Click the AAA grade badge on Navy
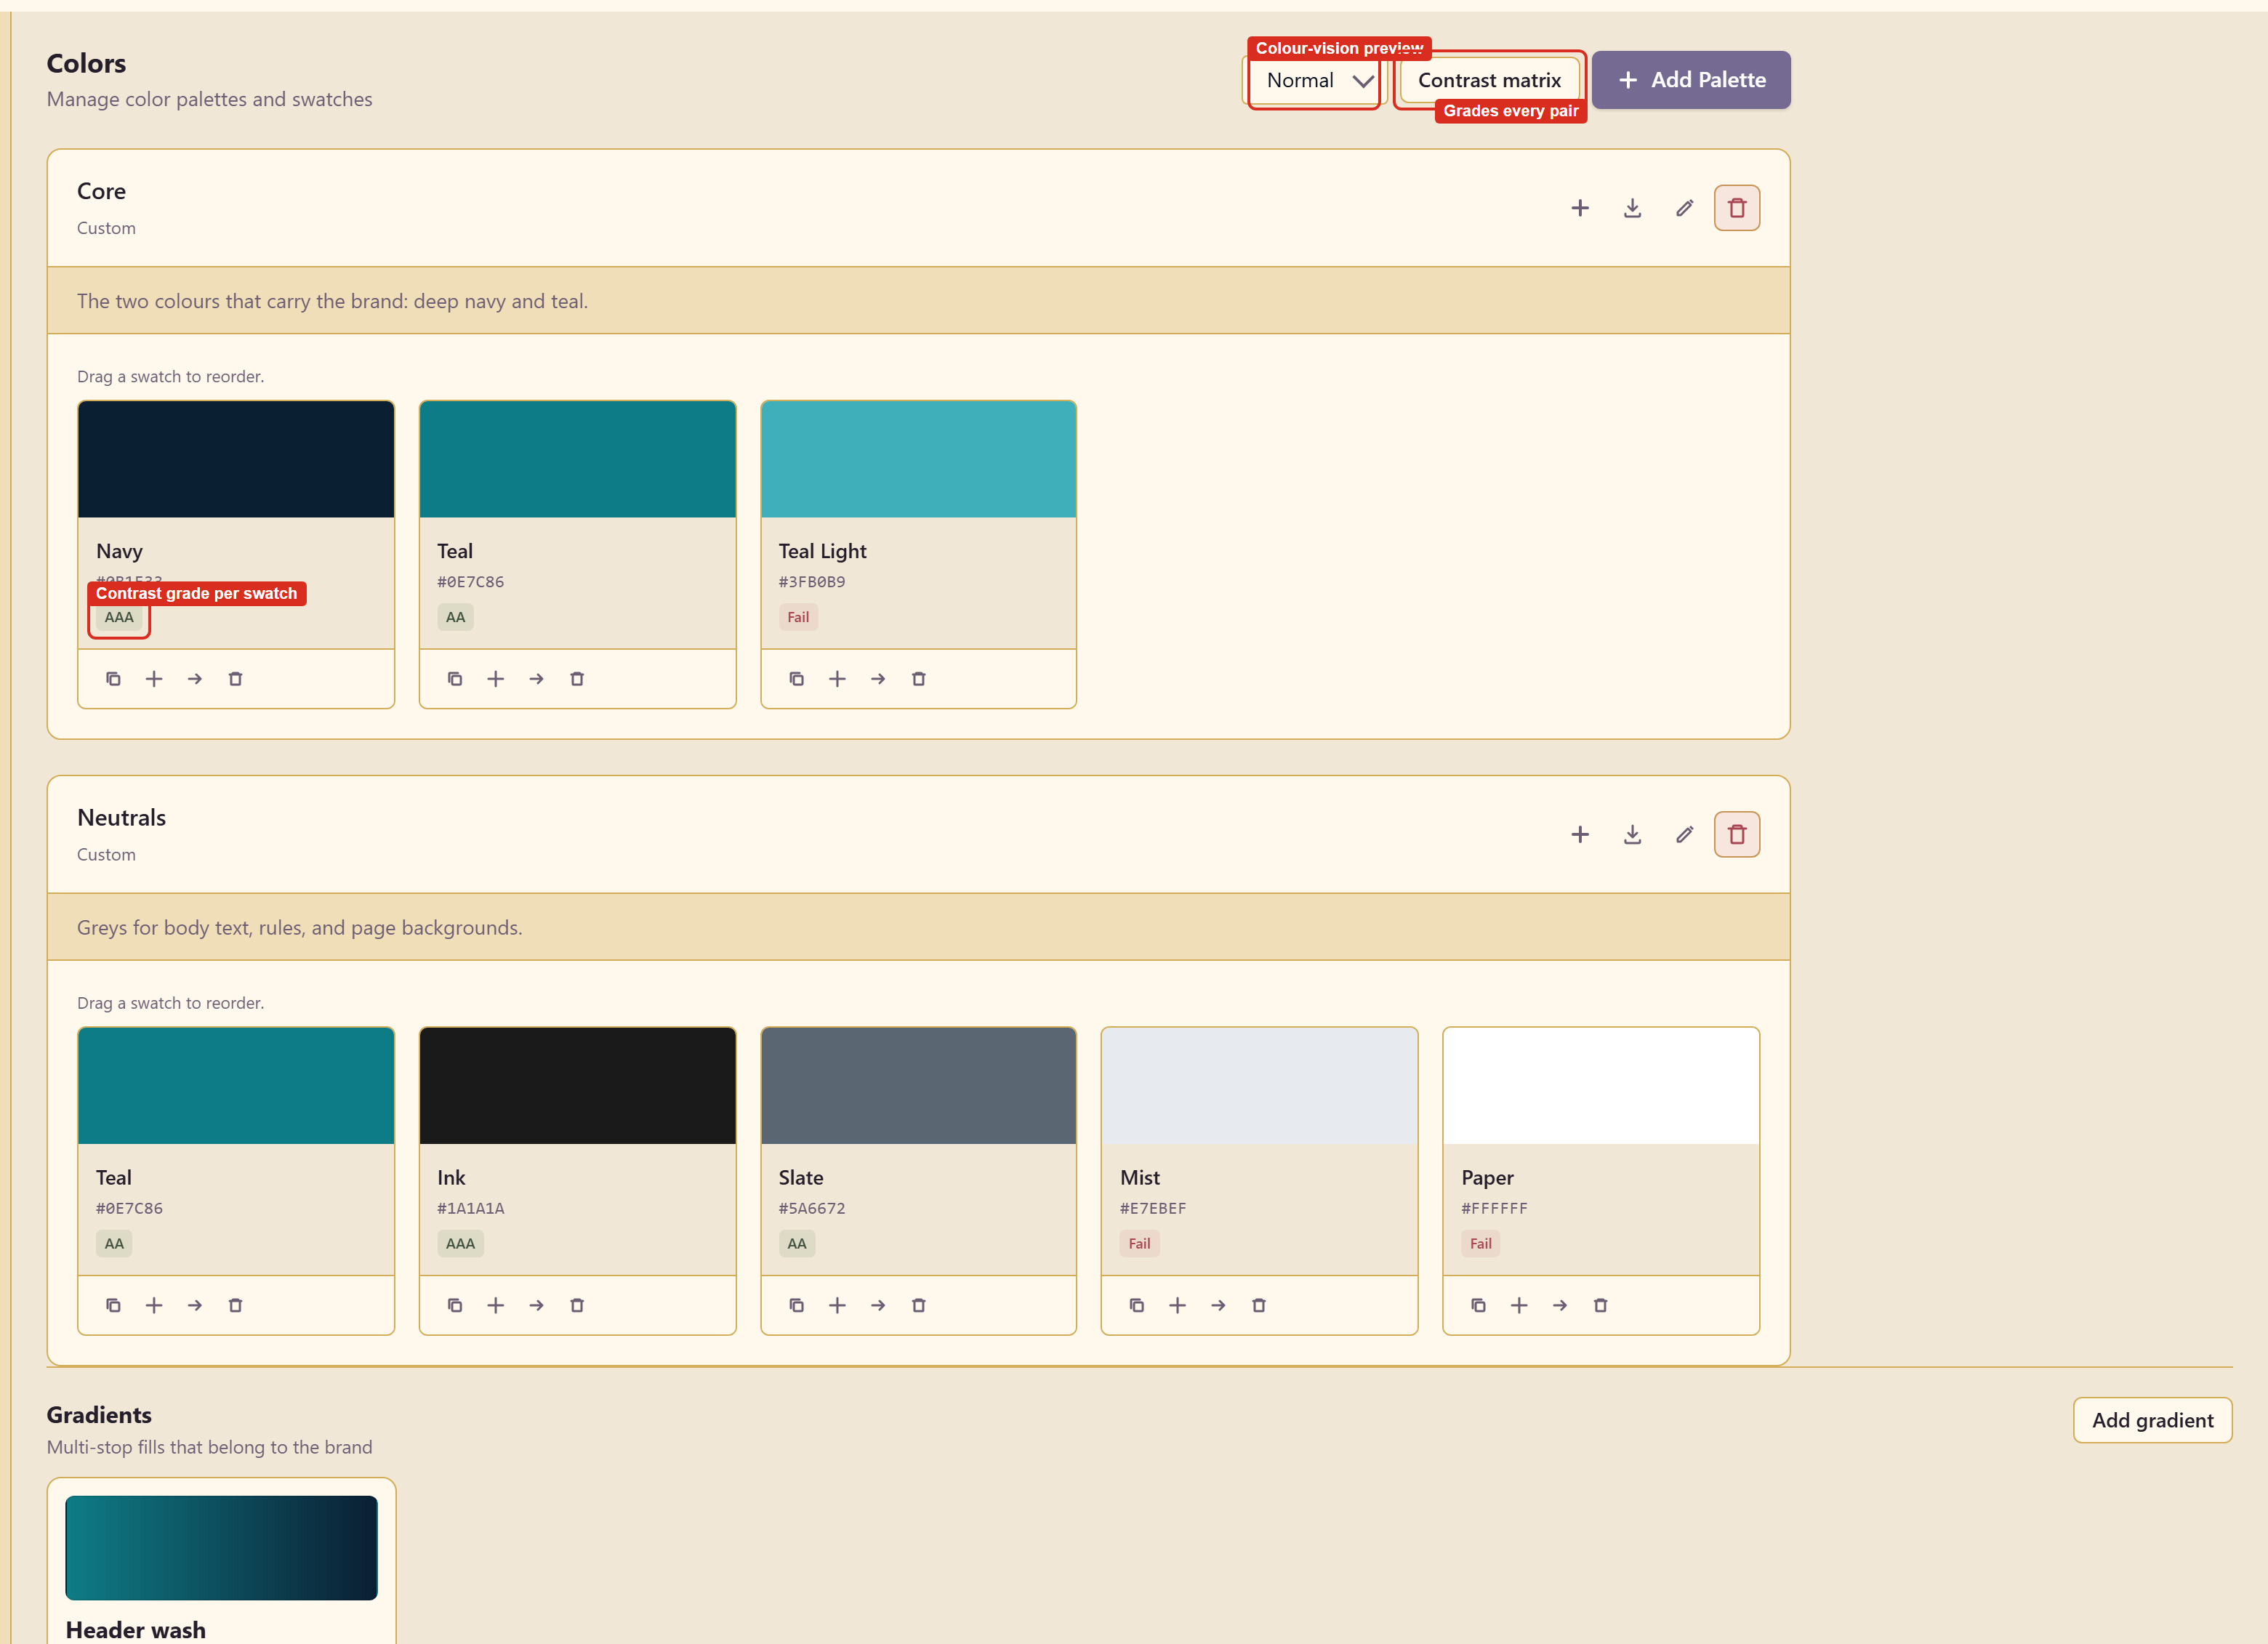2268x1644 pixels. (x=119, y=617)
